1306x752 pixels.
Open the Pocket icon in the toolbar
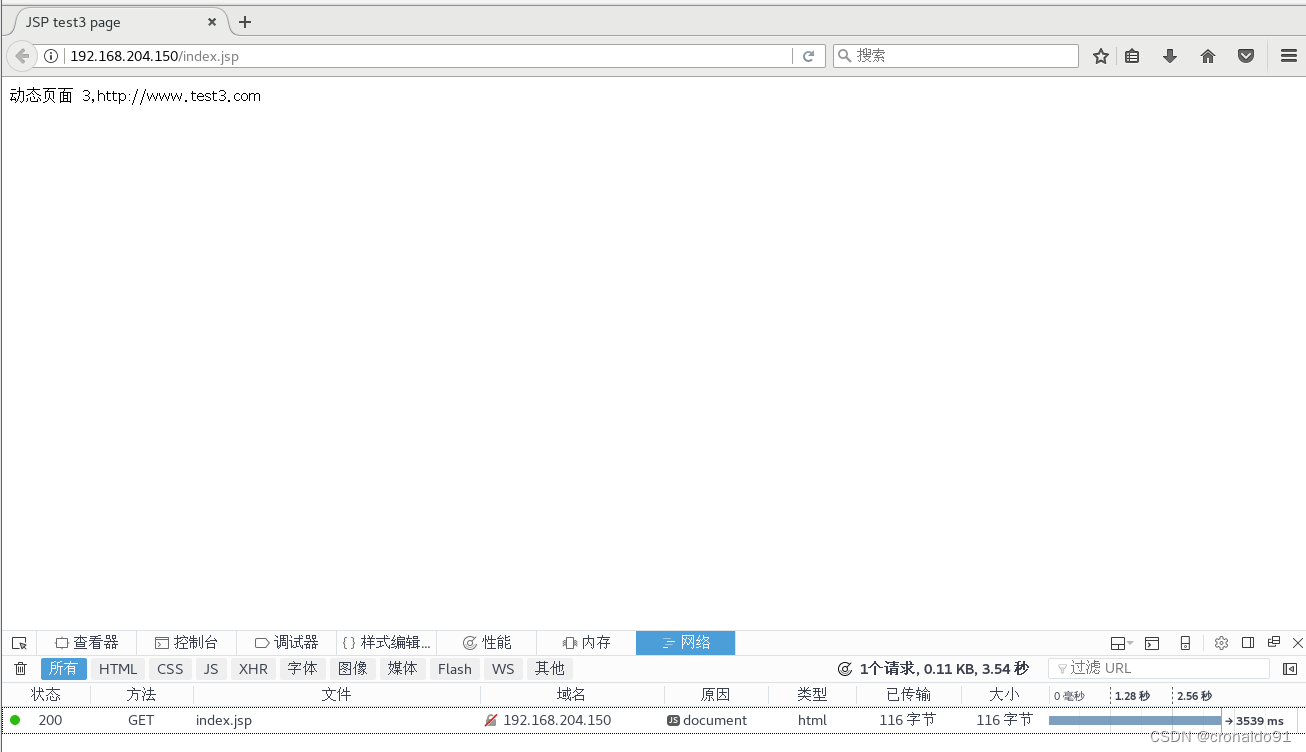(1246, 56)
